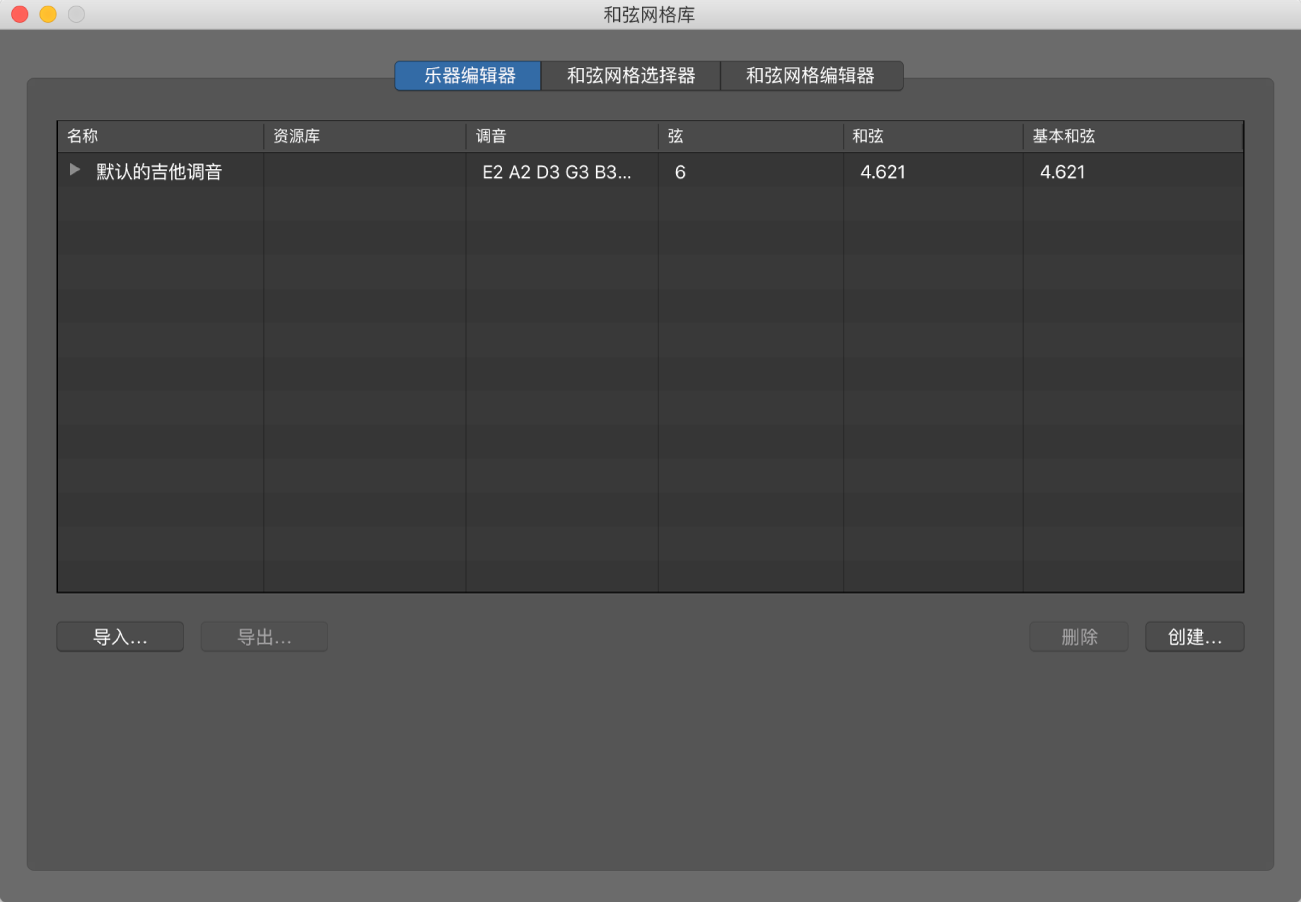This screenshot has height=902, width=1301.
Task: Click the 4.621 value under 基本和弦 column
Action: pos(1063,172)
